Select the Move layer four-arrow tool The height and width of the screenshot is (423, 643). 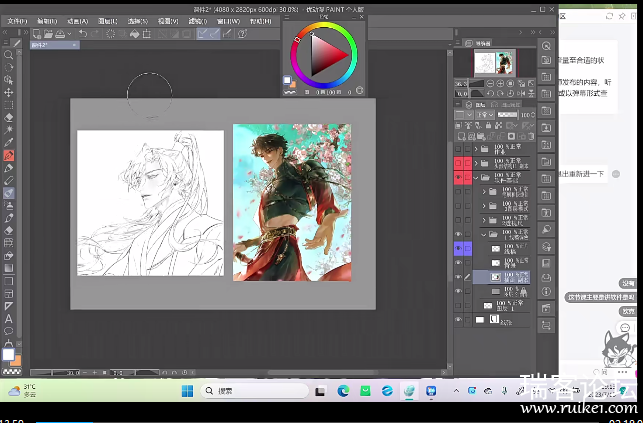(x=8, y=93)
